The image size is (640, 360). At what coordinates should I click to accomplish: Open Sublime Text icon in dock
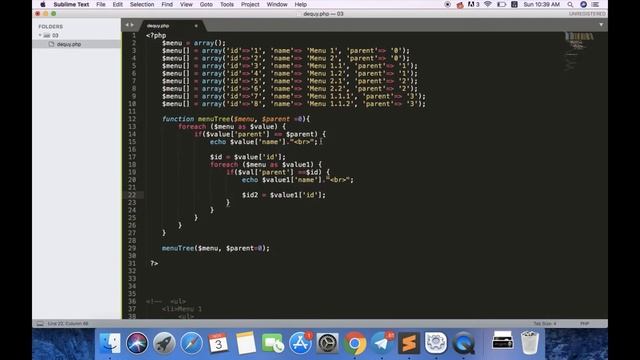click(x=409, y=343)
